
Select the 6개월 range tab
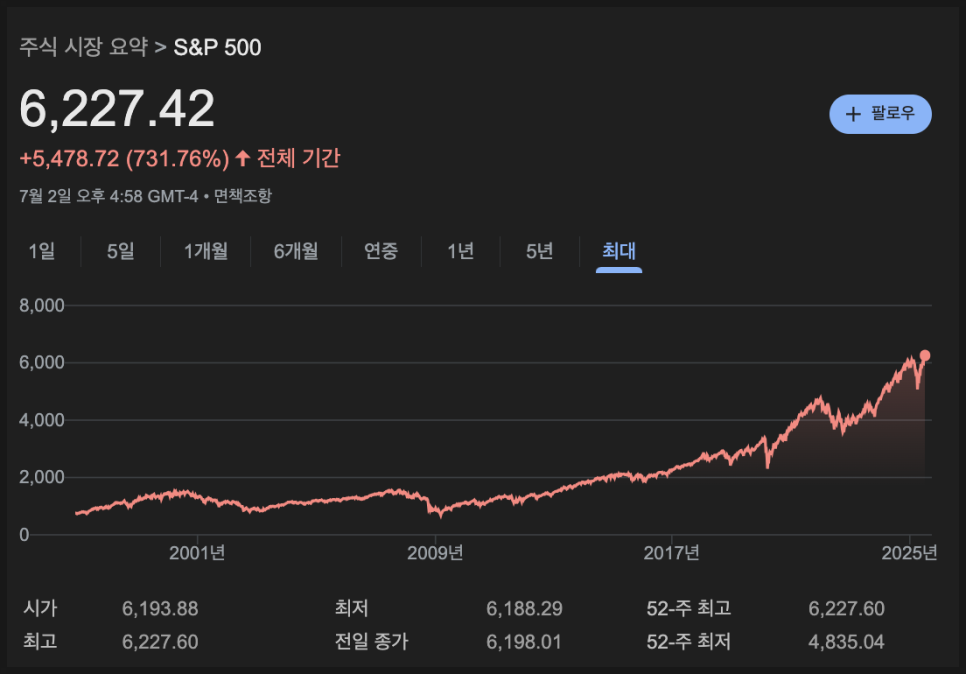pyautogui.click(x=296, y=251)
